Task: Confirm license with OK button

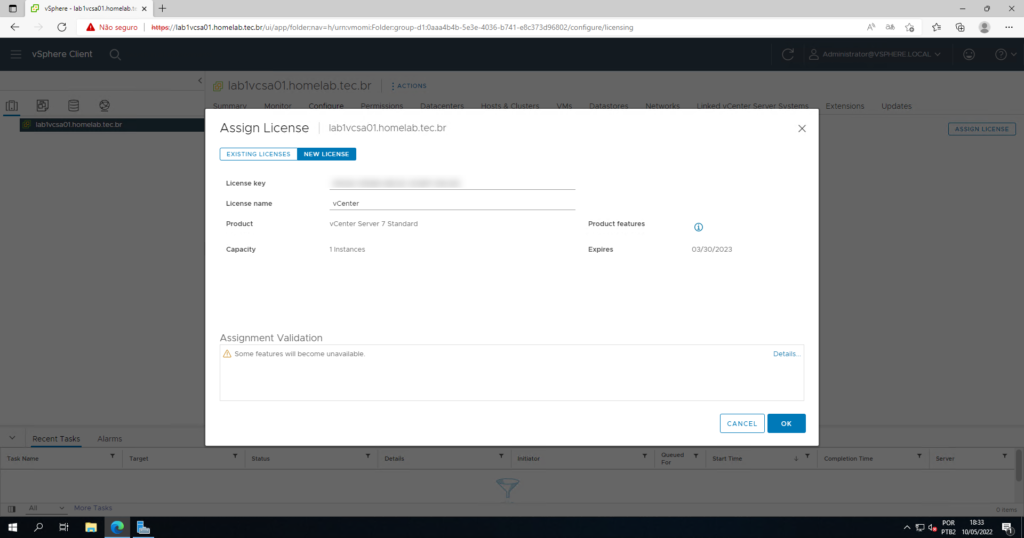Action: tap(786, 423)
